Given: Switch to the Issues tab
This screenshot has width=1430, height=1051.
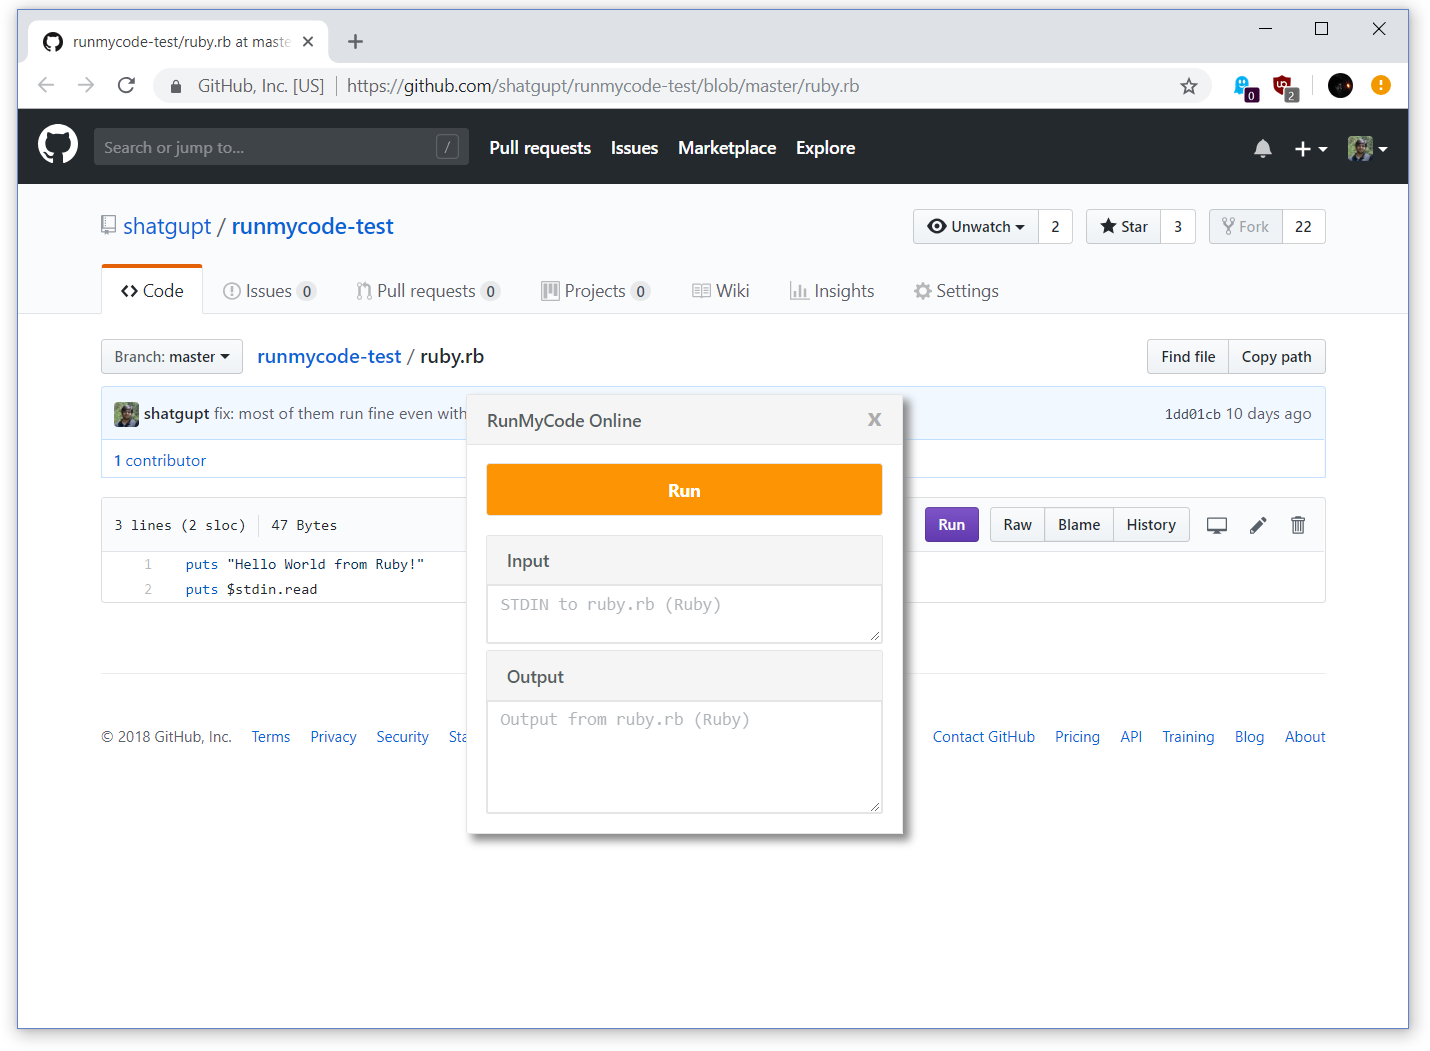Looking at the screenshot, I should coord(269,291).
